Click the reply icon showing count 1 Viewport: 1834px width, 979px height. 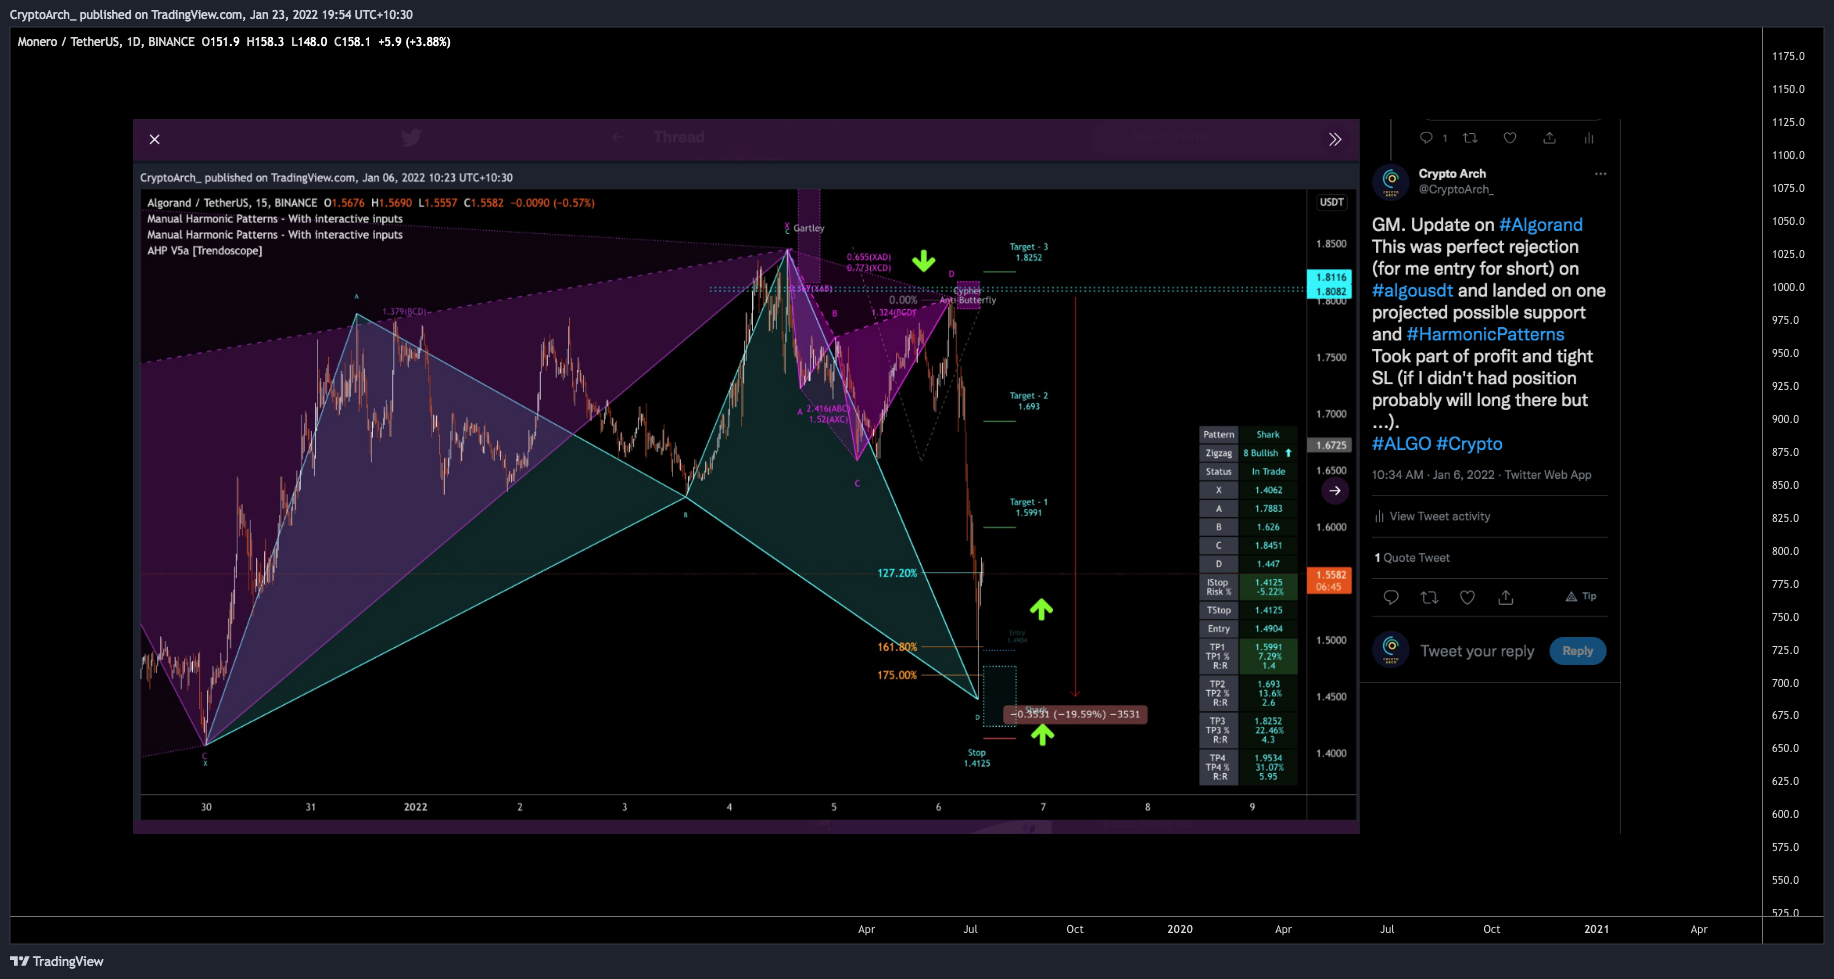click(1426, 138)
